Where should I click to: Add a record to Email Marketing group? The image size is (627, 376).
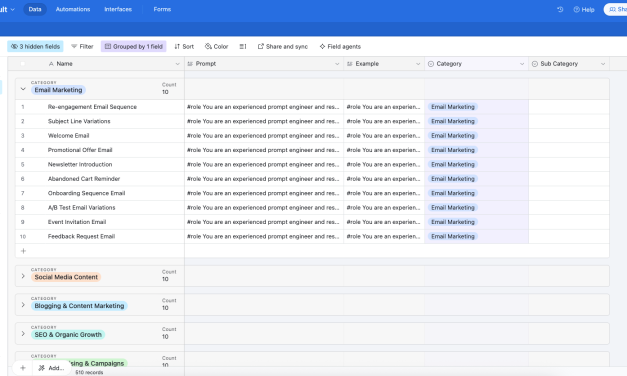click(x=23, y=251)
